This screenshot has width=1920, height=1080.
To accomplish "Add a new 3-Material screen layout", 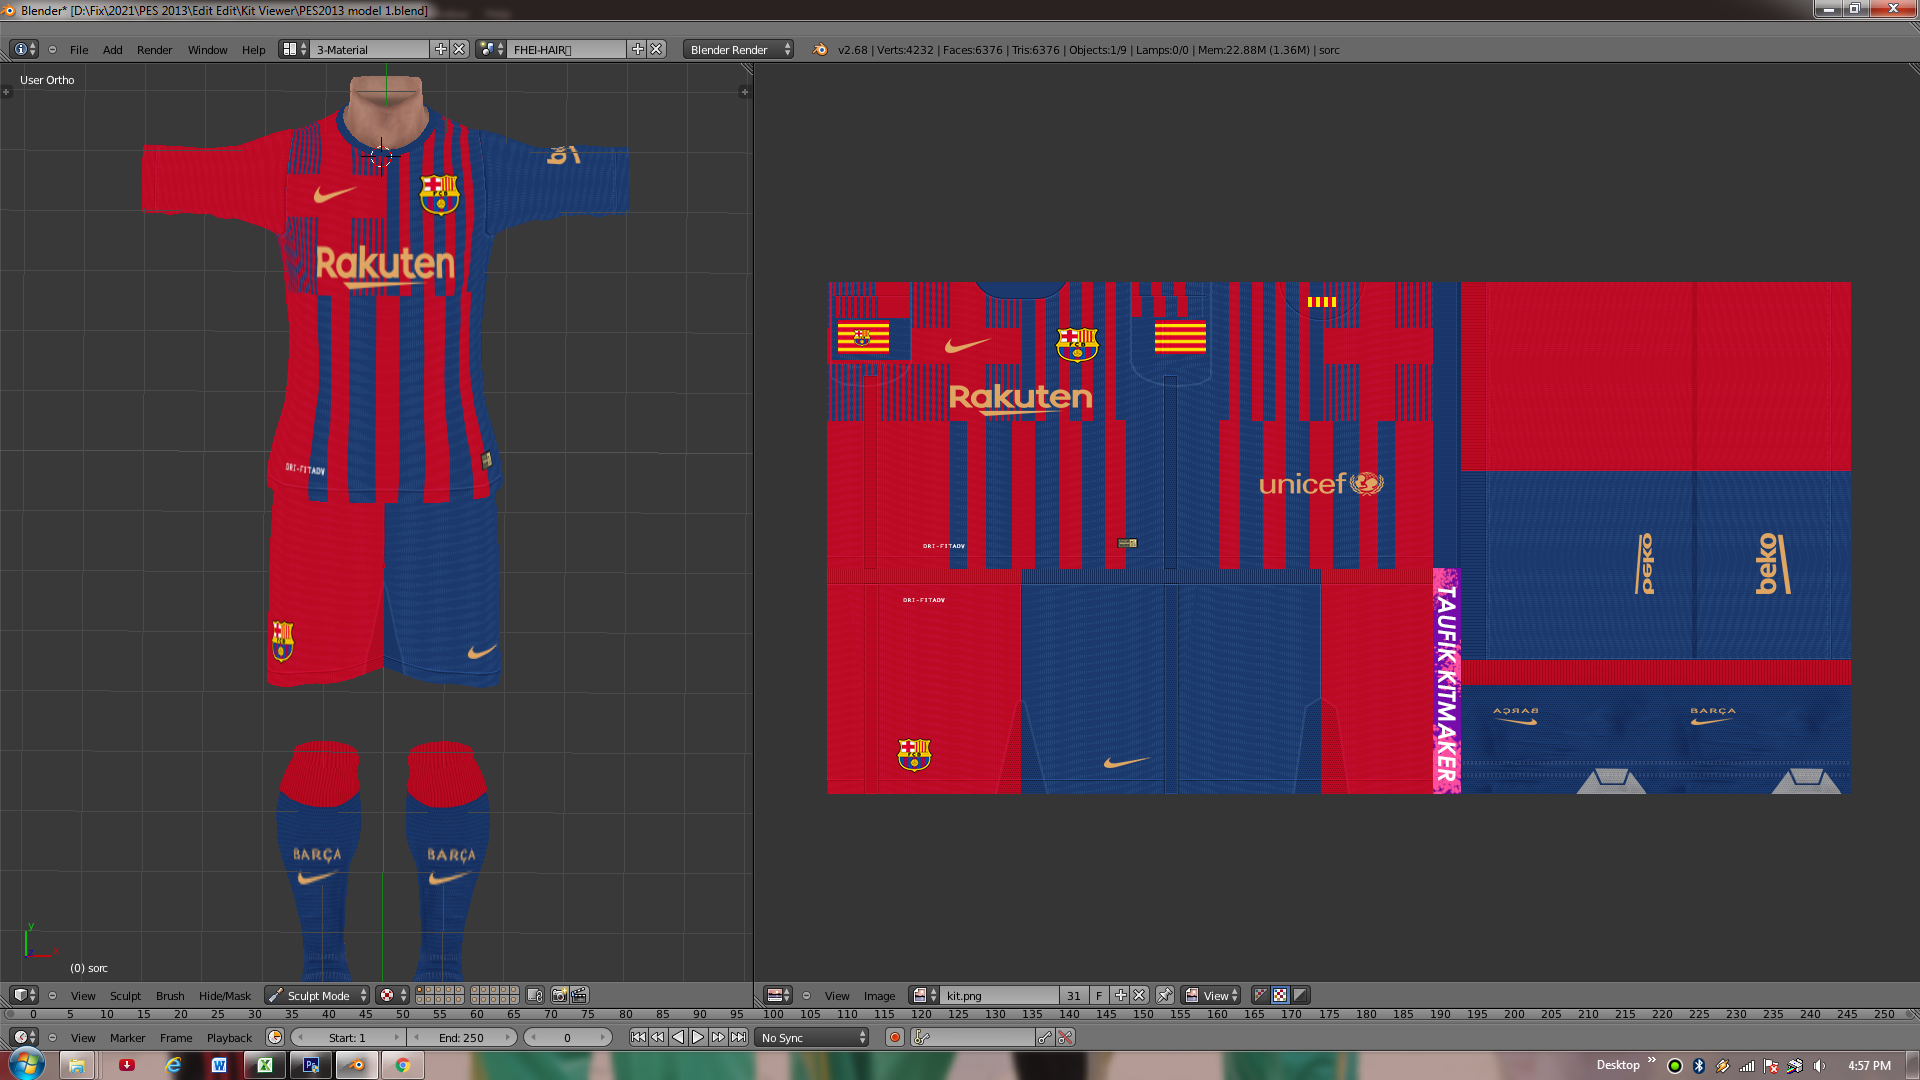I will [440, 49].
